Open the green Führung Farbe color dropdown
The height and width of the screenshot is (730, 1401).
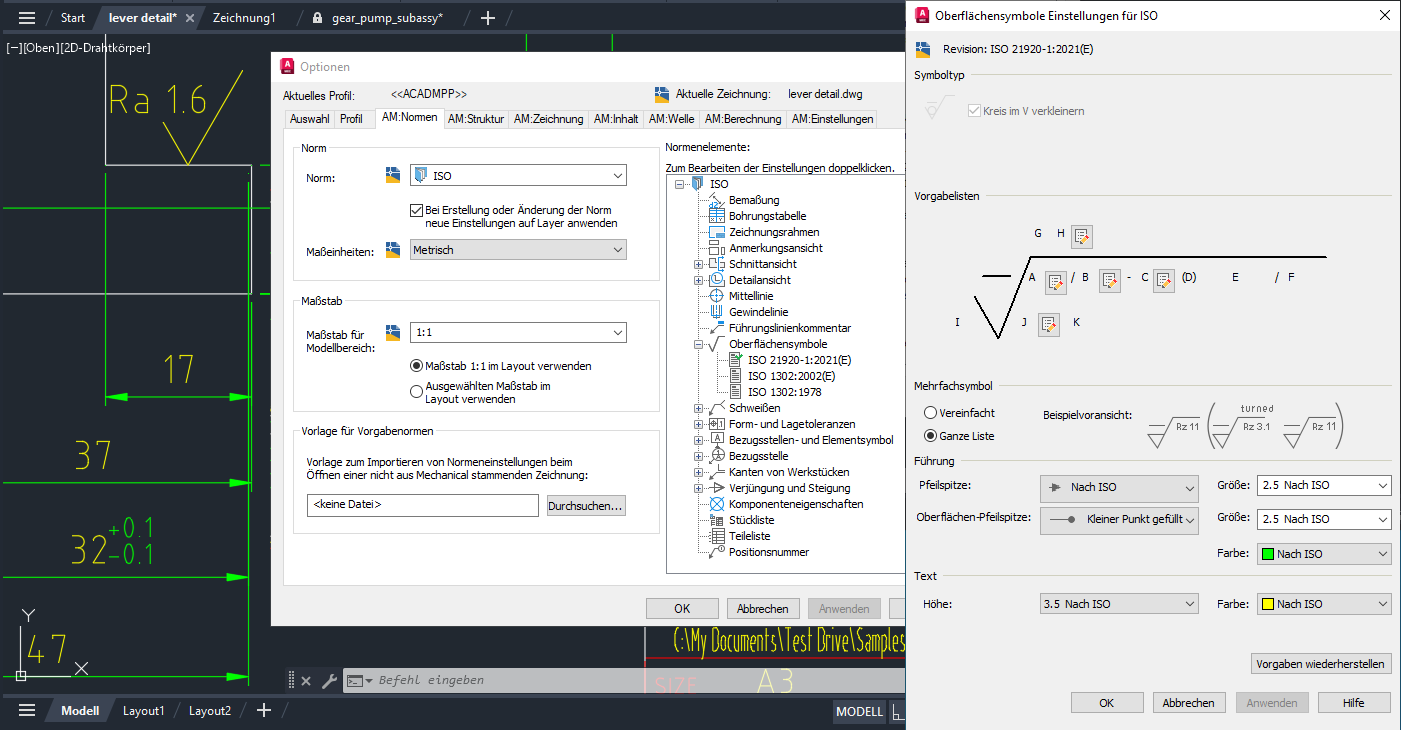(1324, 554)
